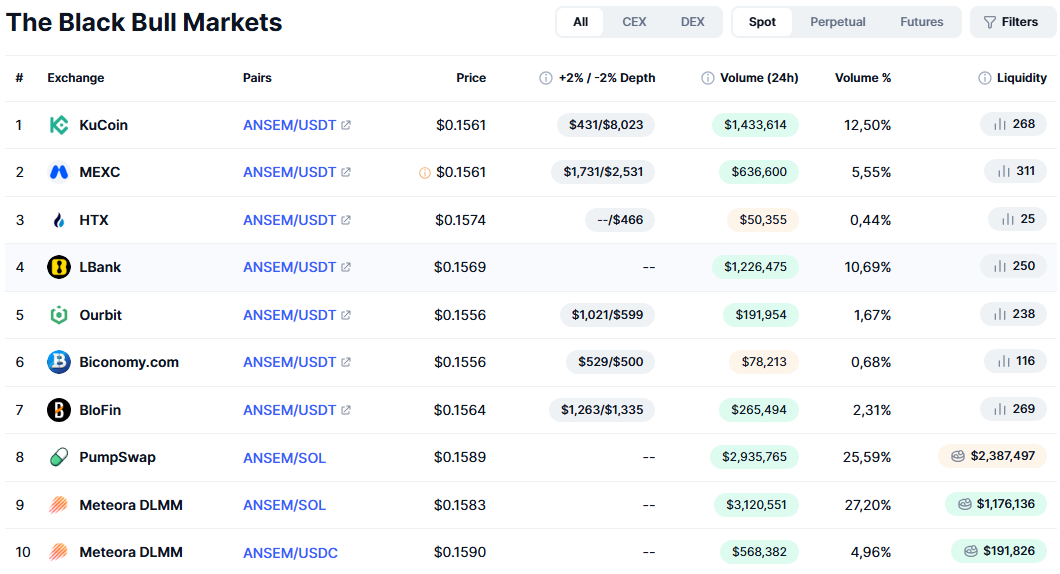
Task: Switch to the DEX tab
Action: pos(692,22)
